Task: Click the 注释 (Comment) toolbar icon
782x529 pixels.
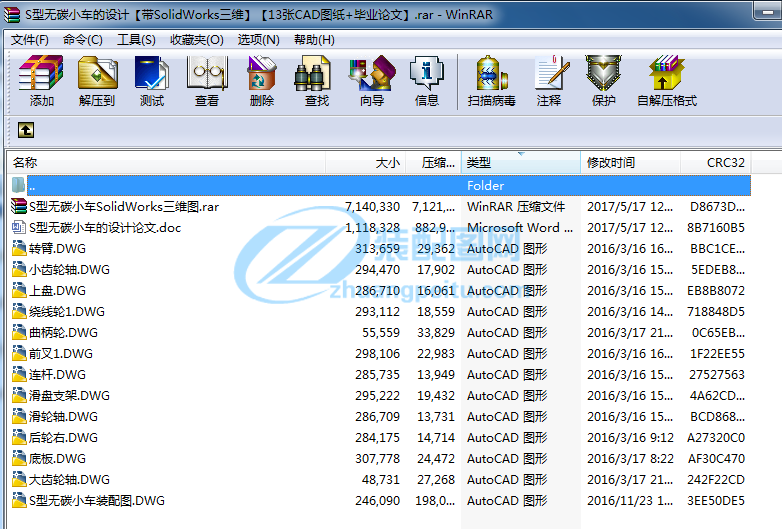Action: (x=552, y=73)
